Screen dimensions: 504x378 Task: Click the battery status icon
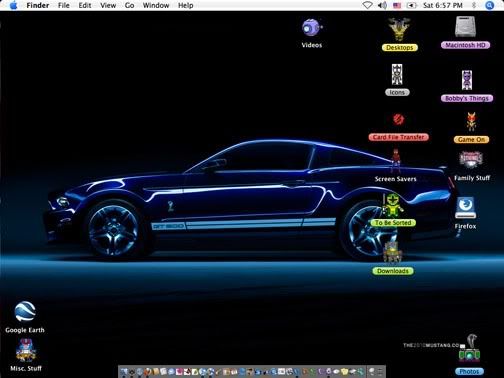412,5
